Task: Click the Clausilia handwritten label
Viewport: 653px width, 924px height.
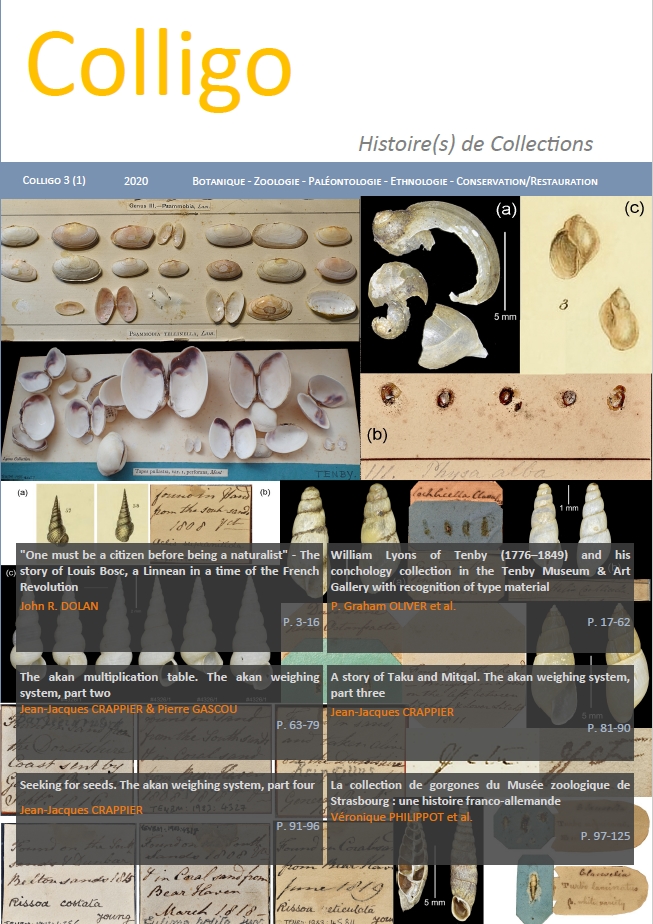Action: point(599,889)
